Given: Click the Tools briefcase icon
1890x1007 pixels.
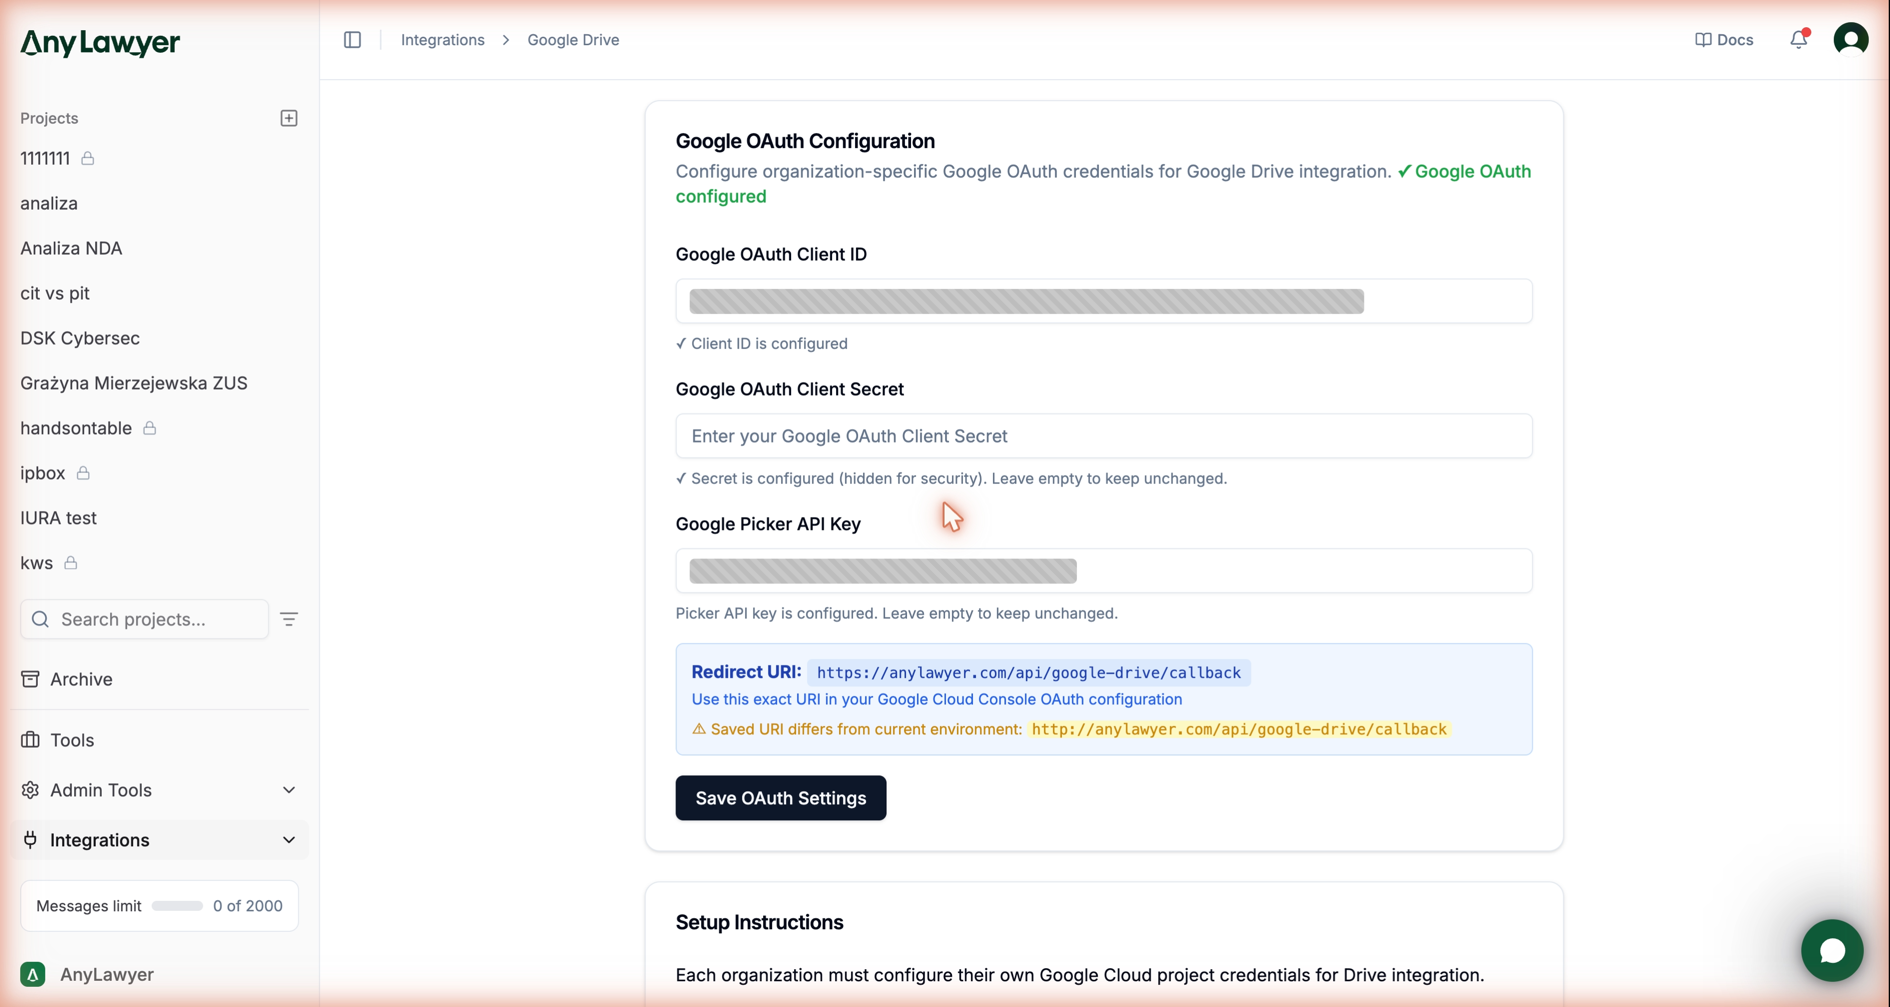Looking at the screenshot, I should pos(30,740).
